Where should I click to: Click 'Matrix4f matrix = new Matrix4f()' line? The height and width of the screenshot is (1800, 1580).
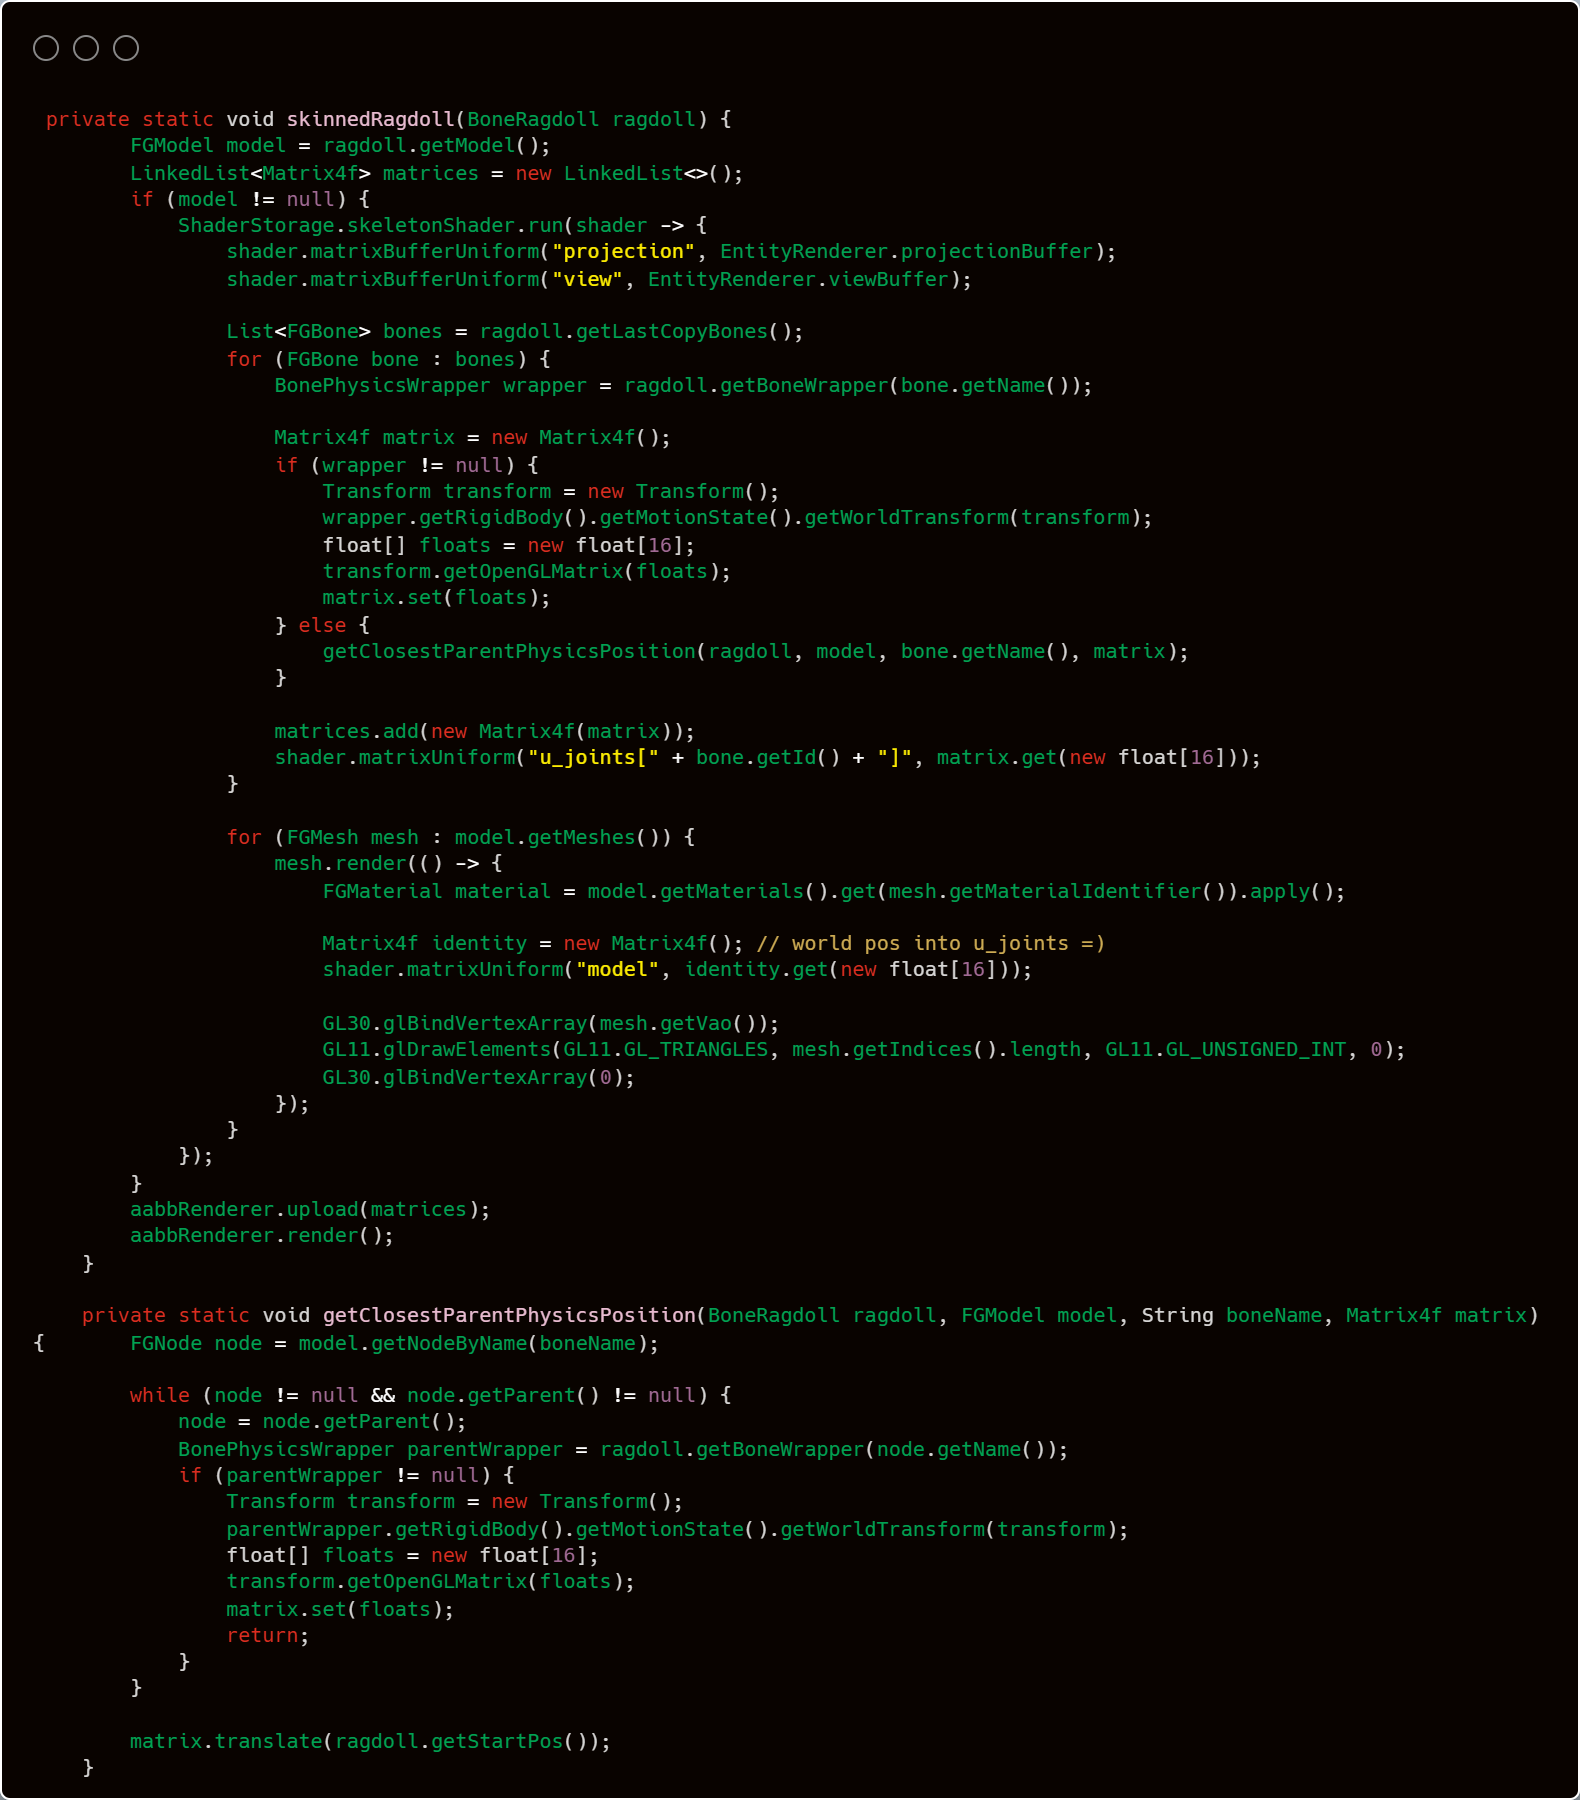coord(473,437)
